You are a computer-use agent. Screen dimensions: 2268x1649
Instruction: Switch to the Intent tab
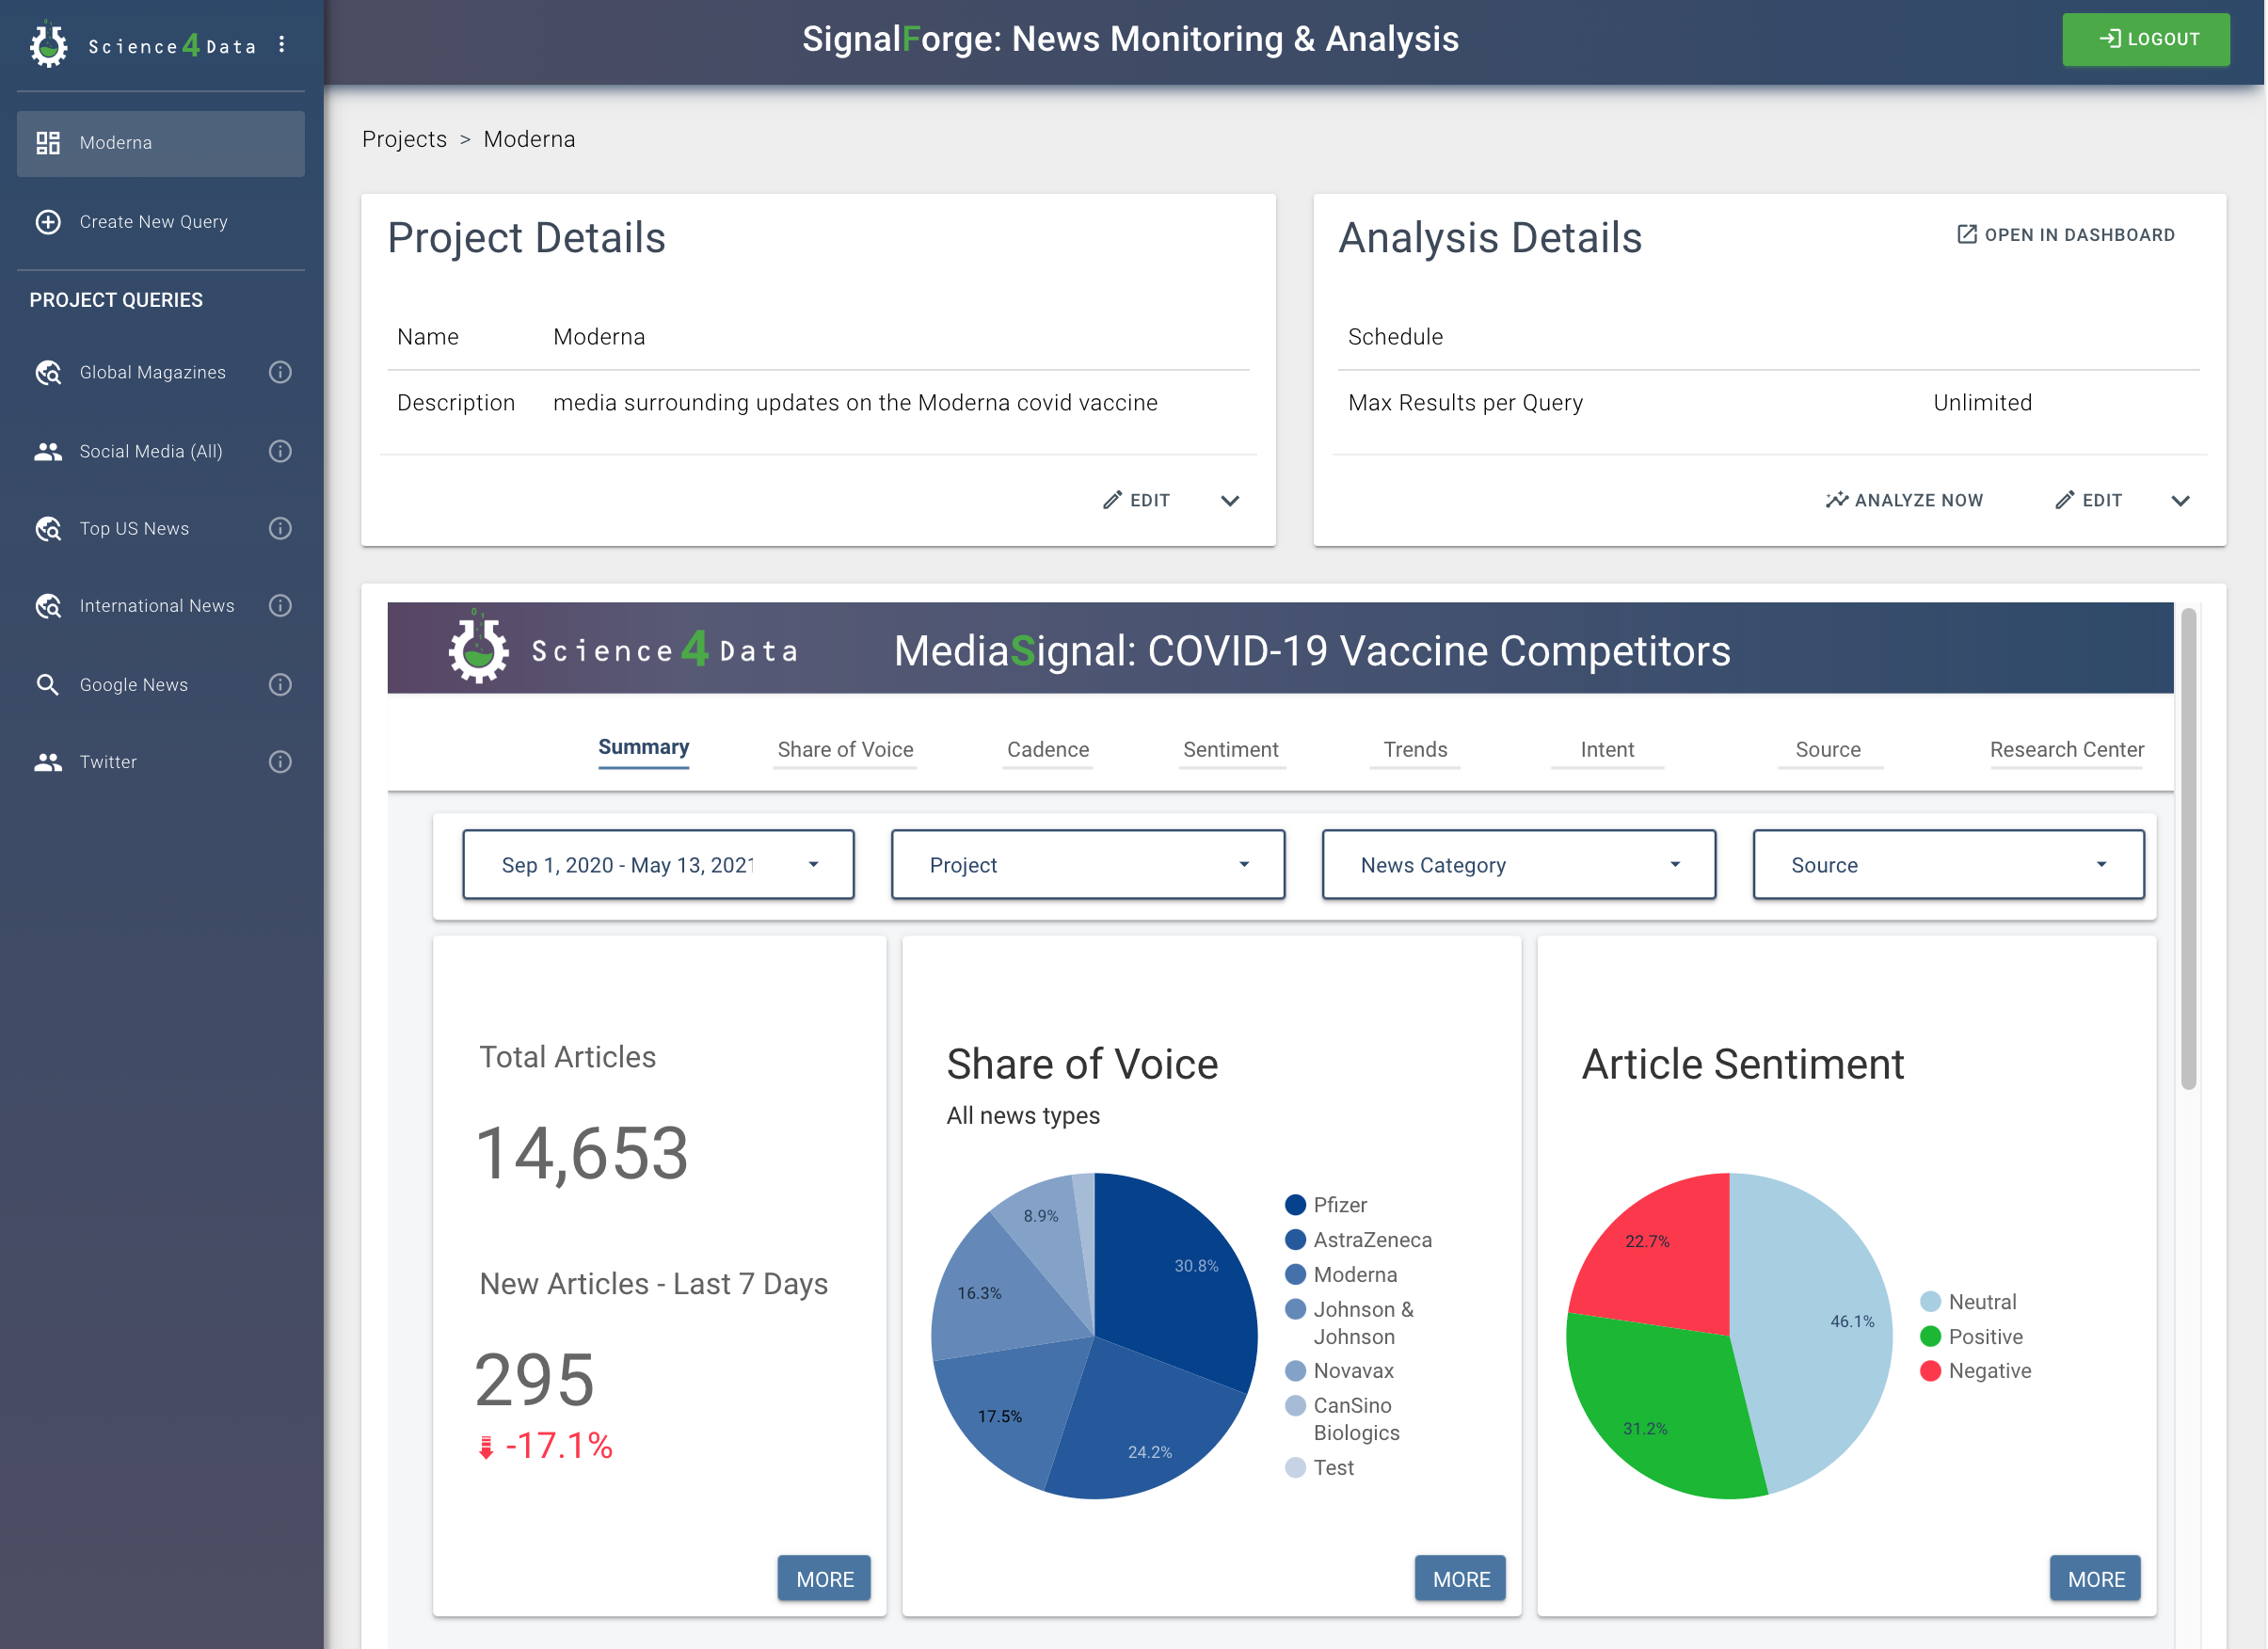[1606, 750]
